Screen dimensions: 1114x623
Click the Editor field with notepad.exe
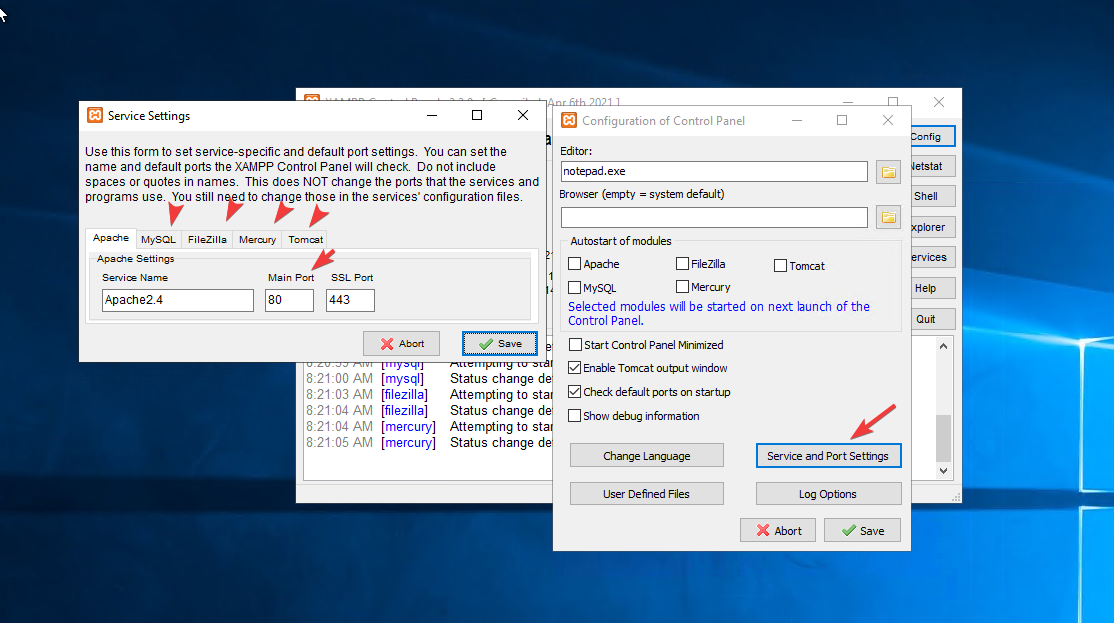pos(714,171)
